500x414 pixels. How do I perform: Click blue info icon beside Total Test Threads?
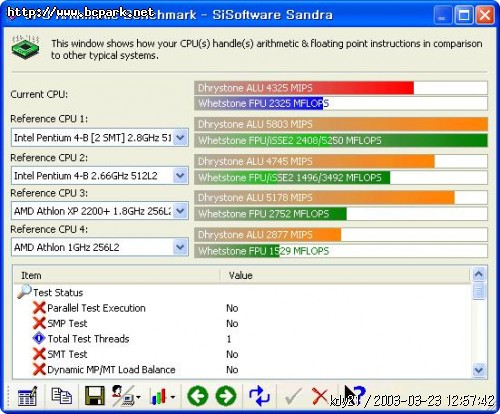pos(39,338)
